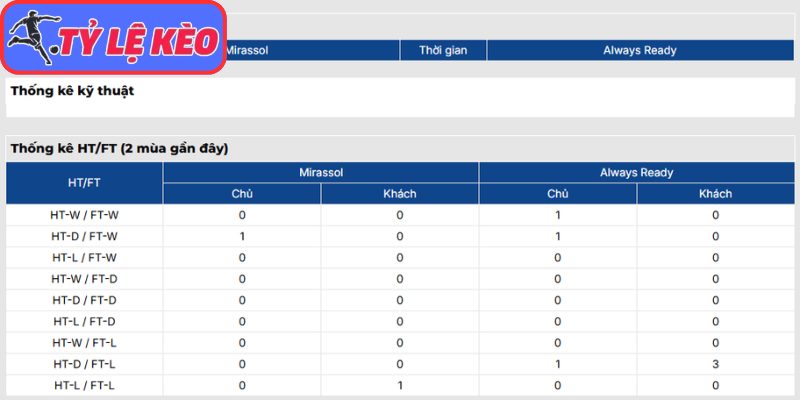Select the HT-L / FT-D row label
The width and height of the screenshot is (800, 400).
click(x=84, y=321)
